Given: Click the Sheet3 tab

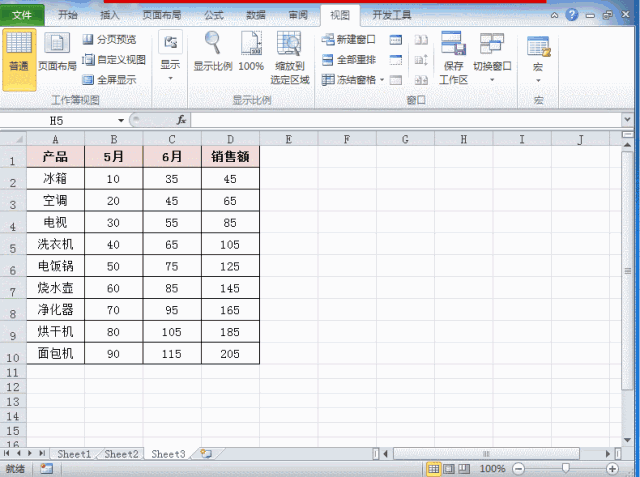Looking at the screenshot, I should coord(168,454).
